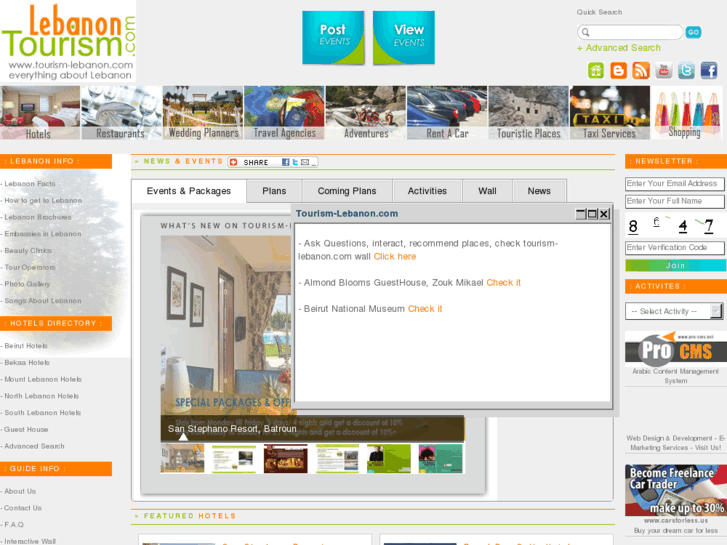
Task: Open the Wedding Planners category image
Action: [x=203, y=113]
